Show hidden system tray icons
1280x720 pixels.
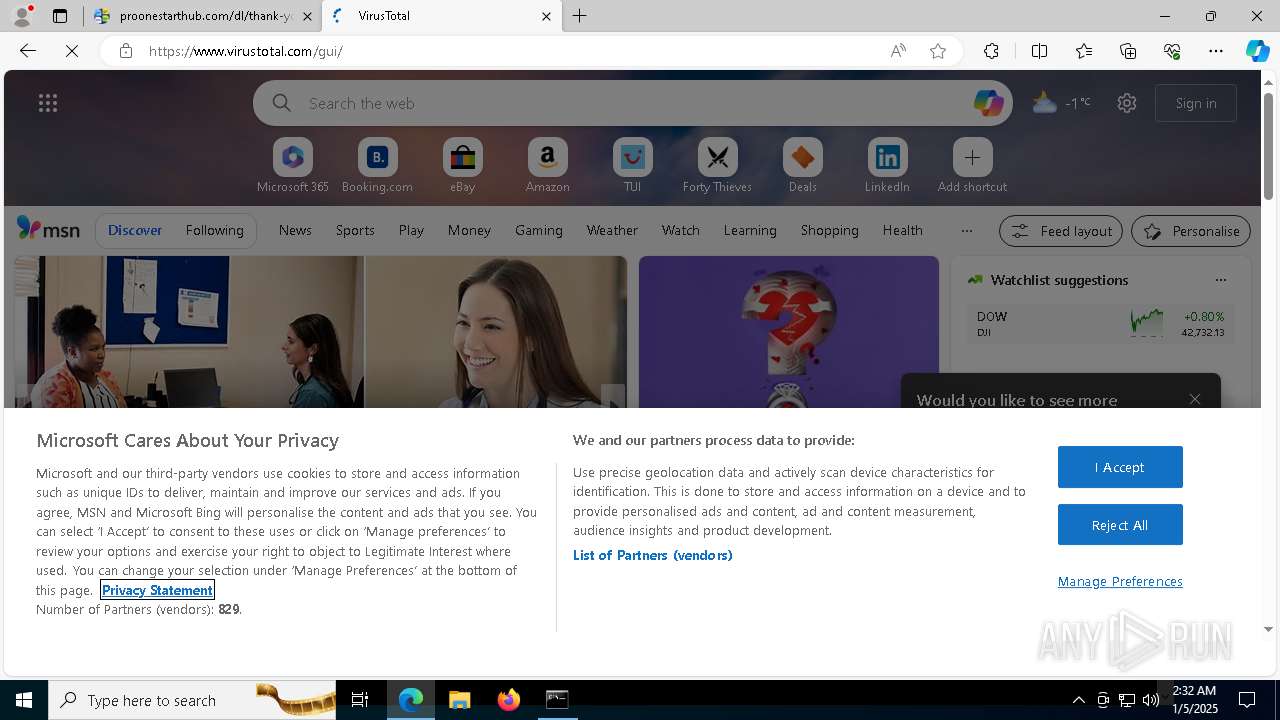click(1078, 699)
